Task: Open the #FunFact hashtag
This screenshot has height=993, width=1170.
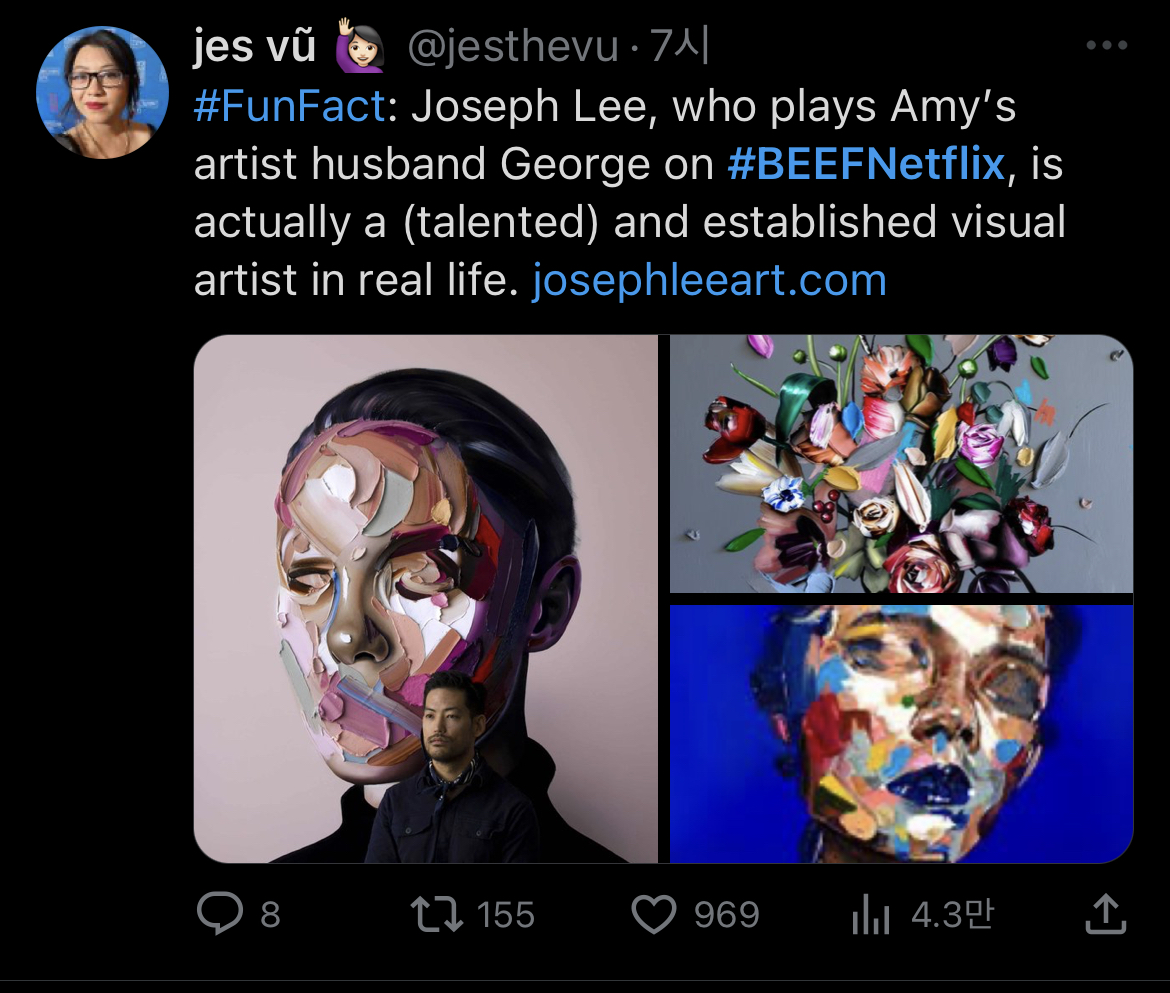Action: point(289,107)
